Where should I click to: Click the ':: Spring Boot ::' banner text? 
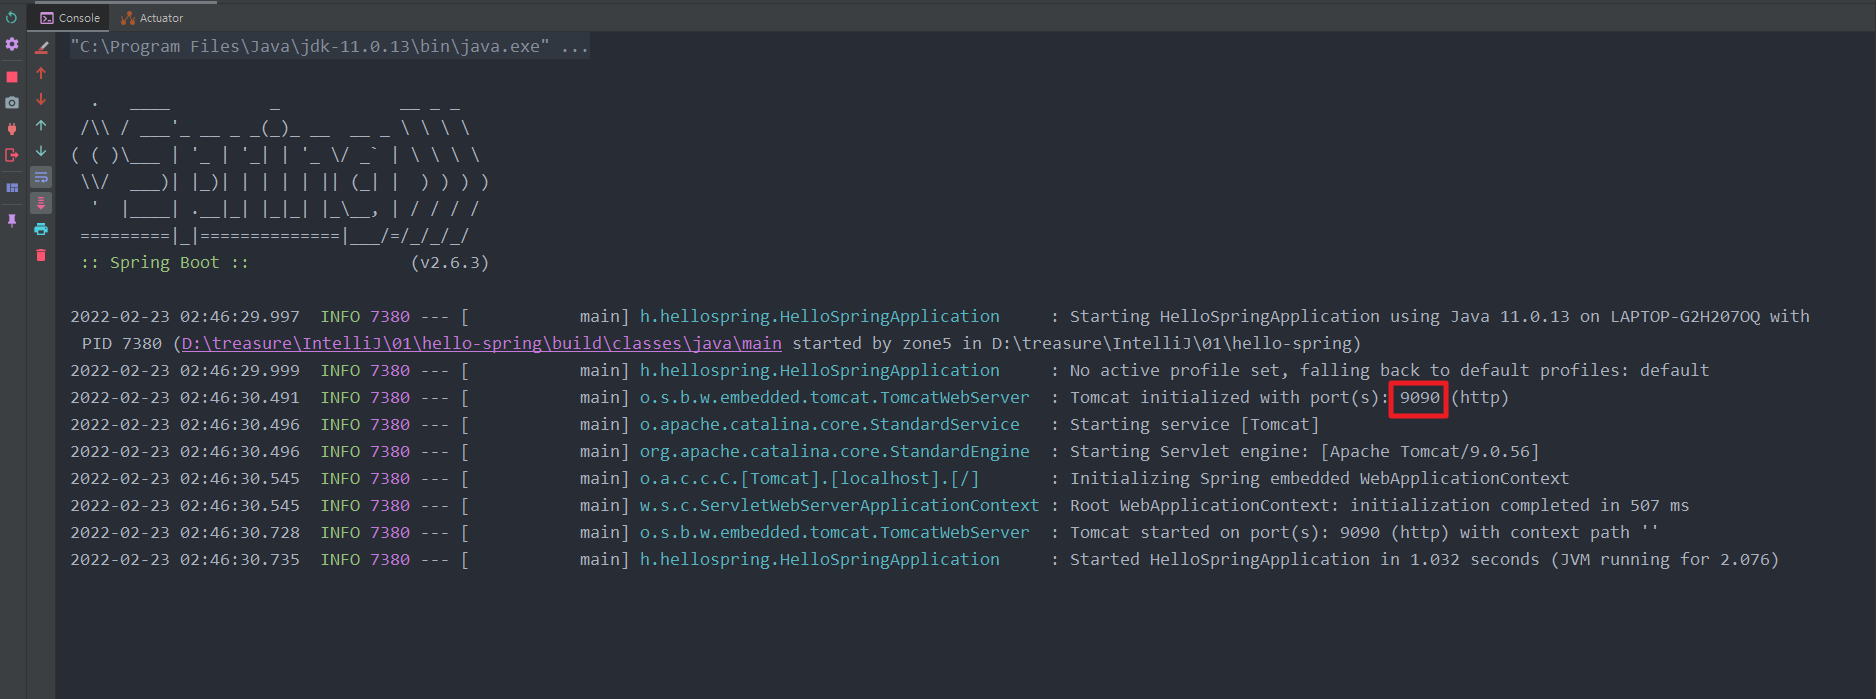click(165, 262)
